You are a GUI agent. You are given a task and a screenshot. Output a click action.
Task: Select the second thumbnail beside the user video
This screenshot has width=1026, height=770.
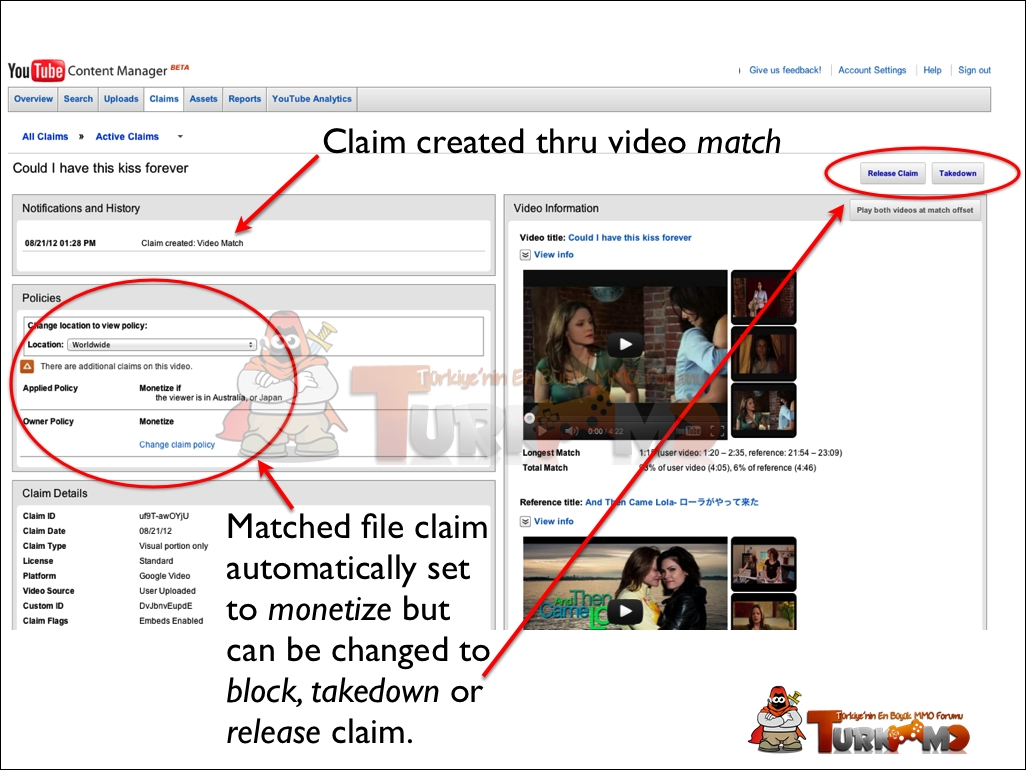point(763,354)
